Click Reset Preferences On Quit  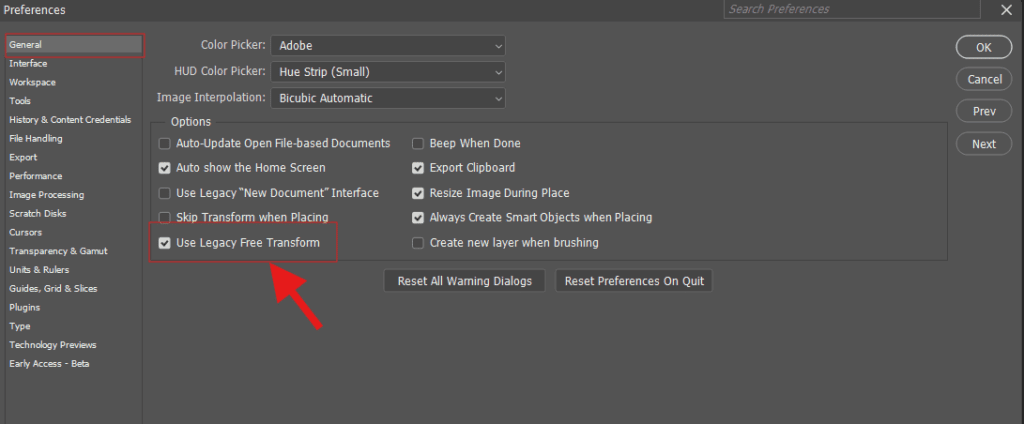634,281
